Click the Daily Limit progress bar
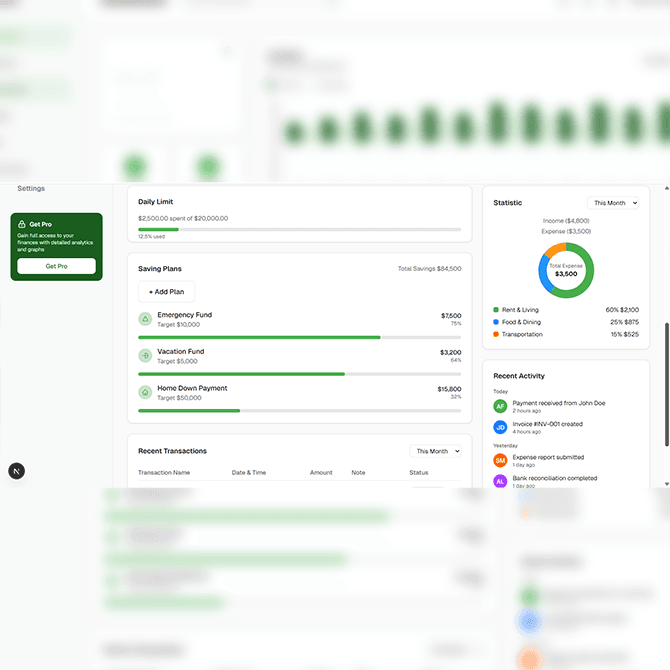The width and height of the screenshot is (670, 670). [299, 229]
